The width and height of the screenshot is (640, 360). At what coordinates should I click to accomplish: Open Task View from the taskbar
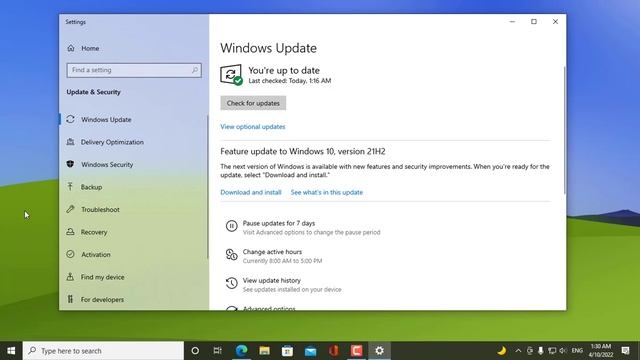pos(218,351)
